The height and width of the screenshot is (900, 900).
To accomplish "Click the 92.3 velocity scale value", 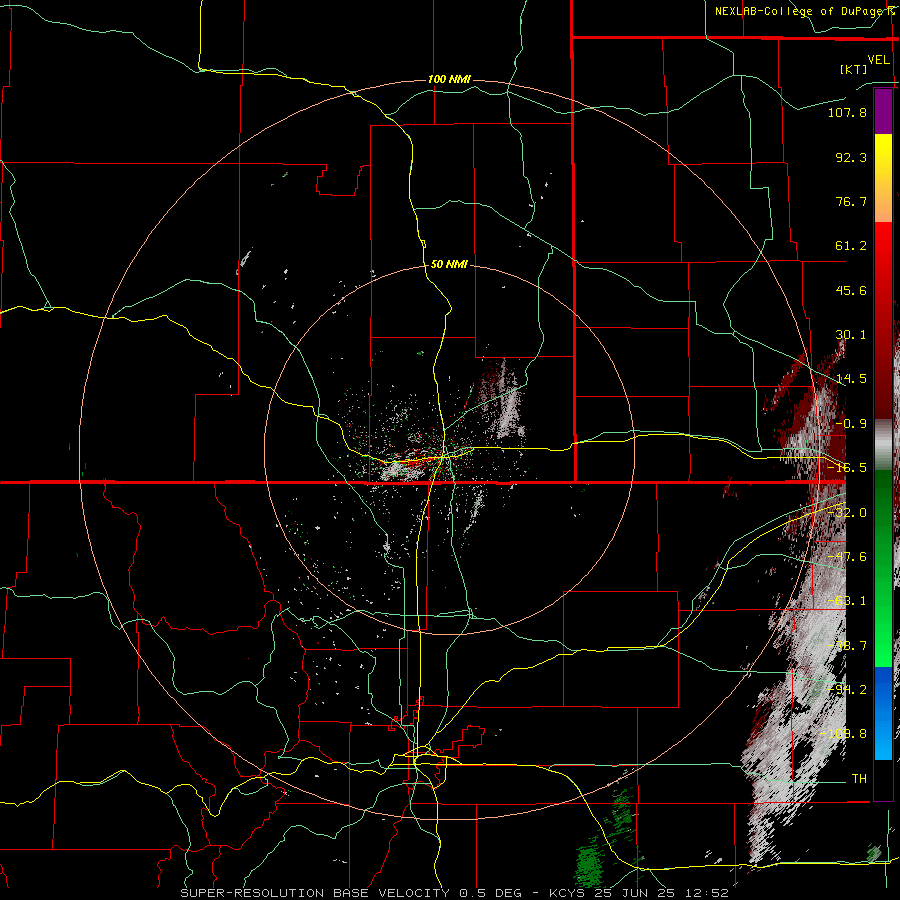I will pyautogui.click(x=851, y=157).
